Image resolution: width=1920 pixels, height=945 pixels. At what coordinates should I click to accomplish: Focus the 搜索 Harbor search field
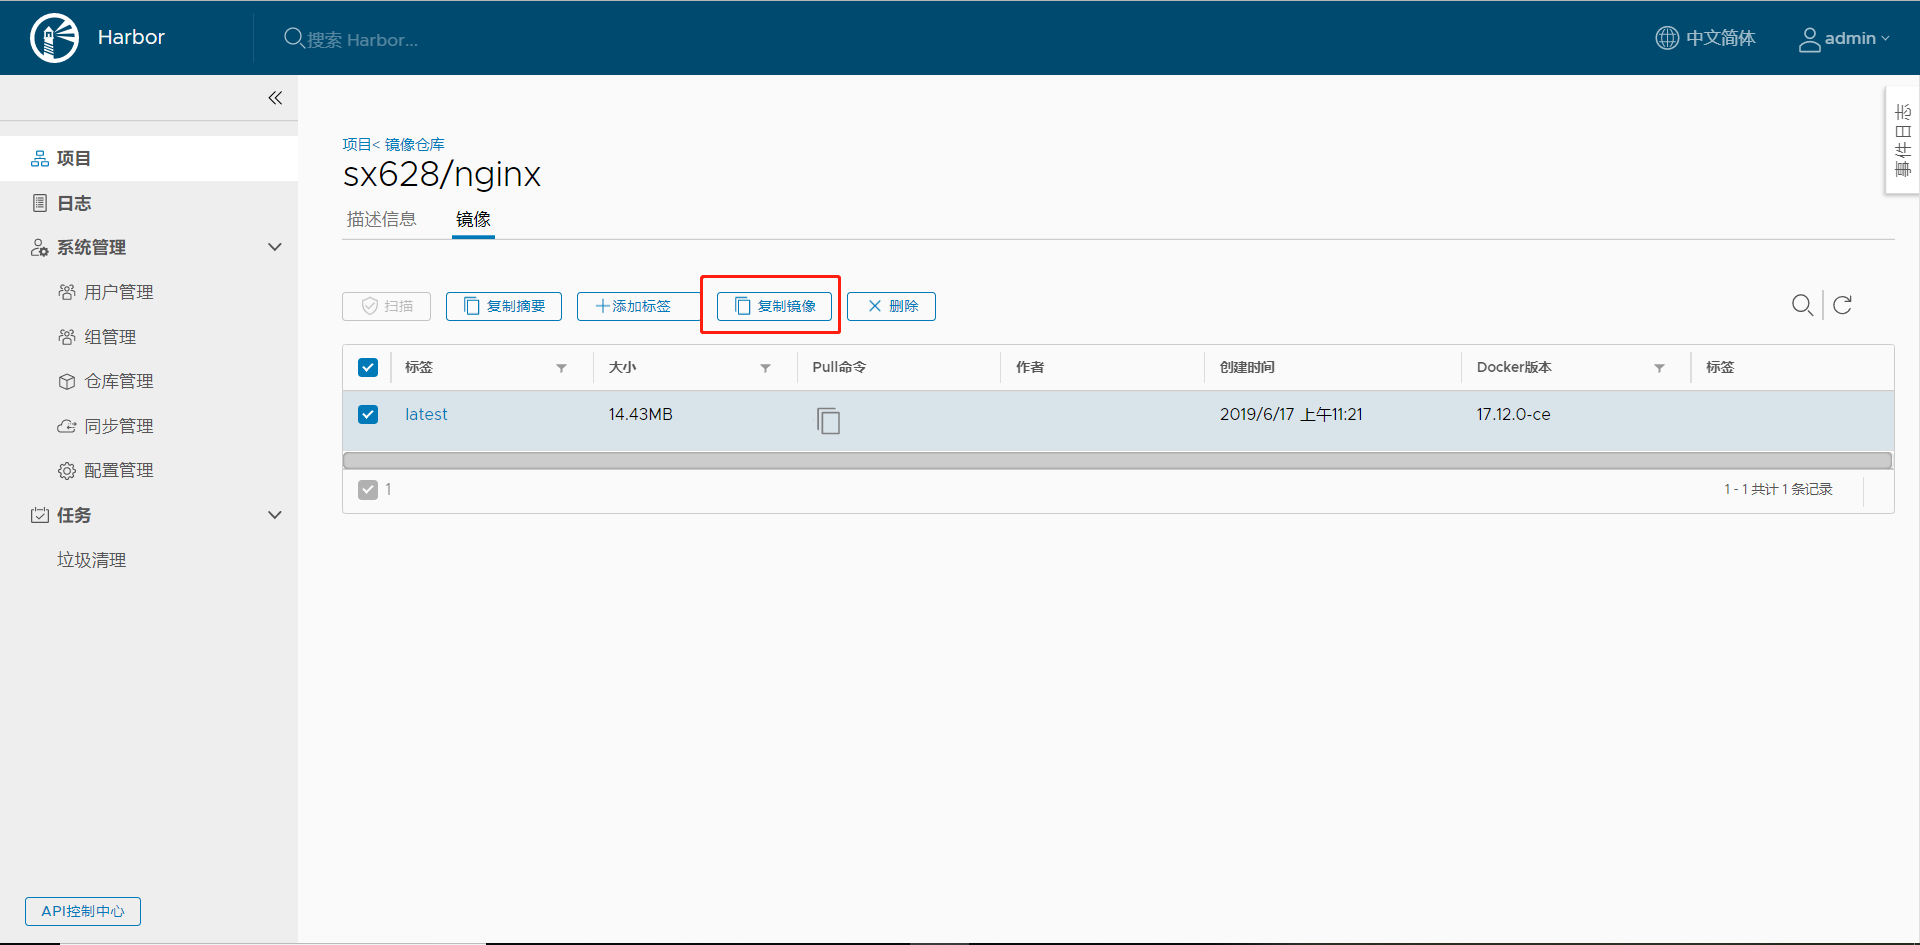(362, 39)
